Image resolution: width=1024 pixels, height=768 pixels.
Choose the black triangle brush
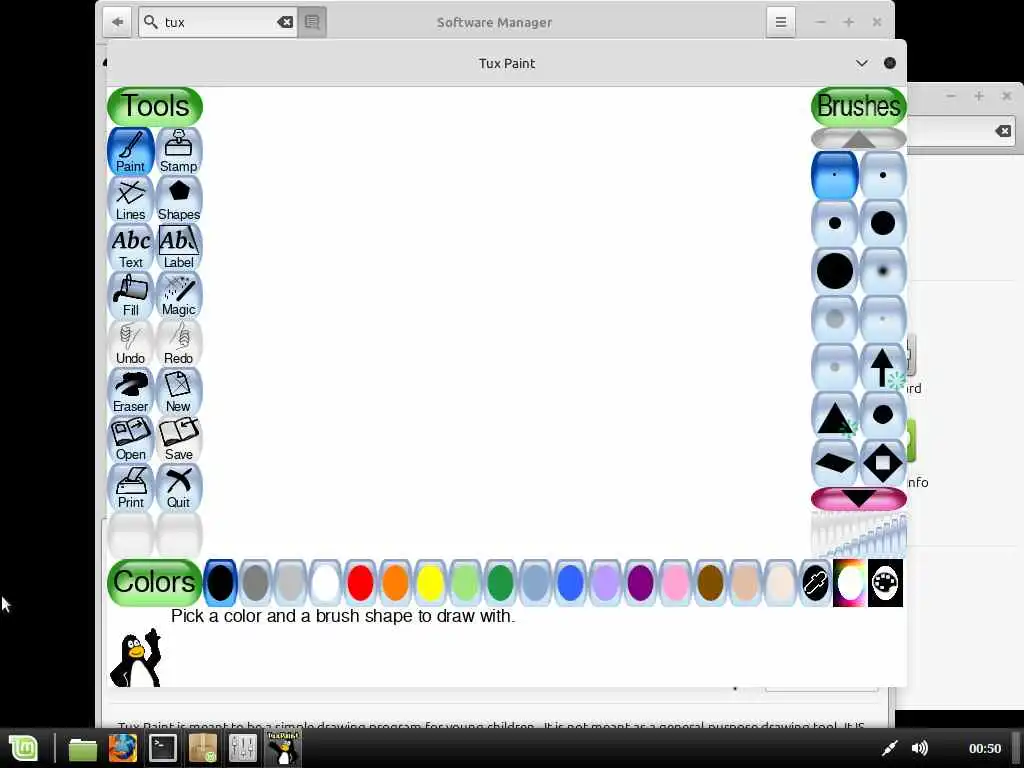coord(835,415)
